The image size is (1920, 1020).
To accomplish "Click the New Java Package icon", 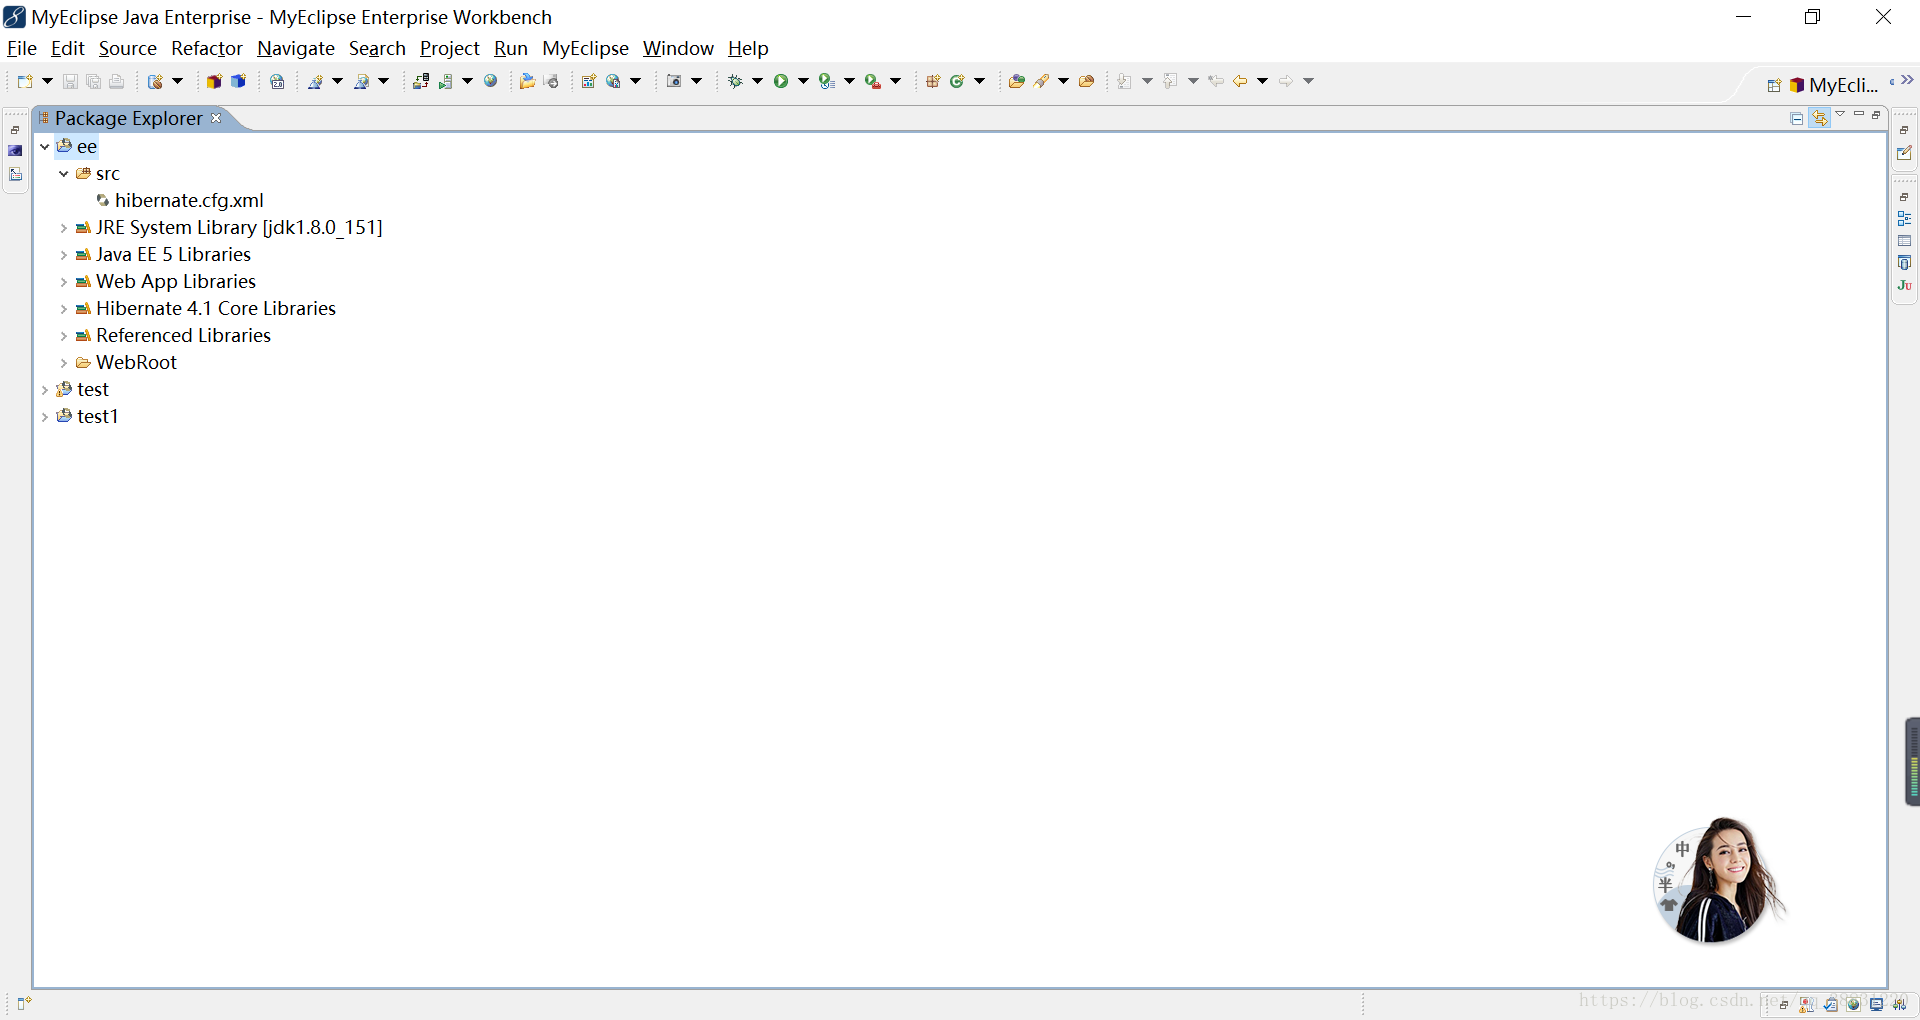I will [x=933, y=81].
